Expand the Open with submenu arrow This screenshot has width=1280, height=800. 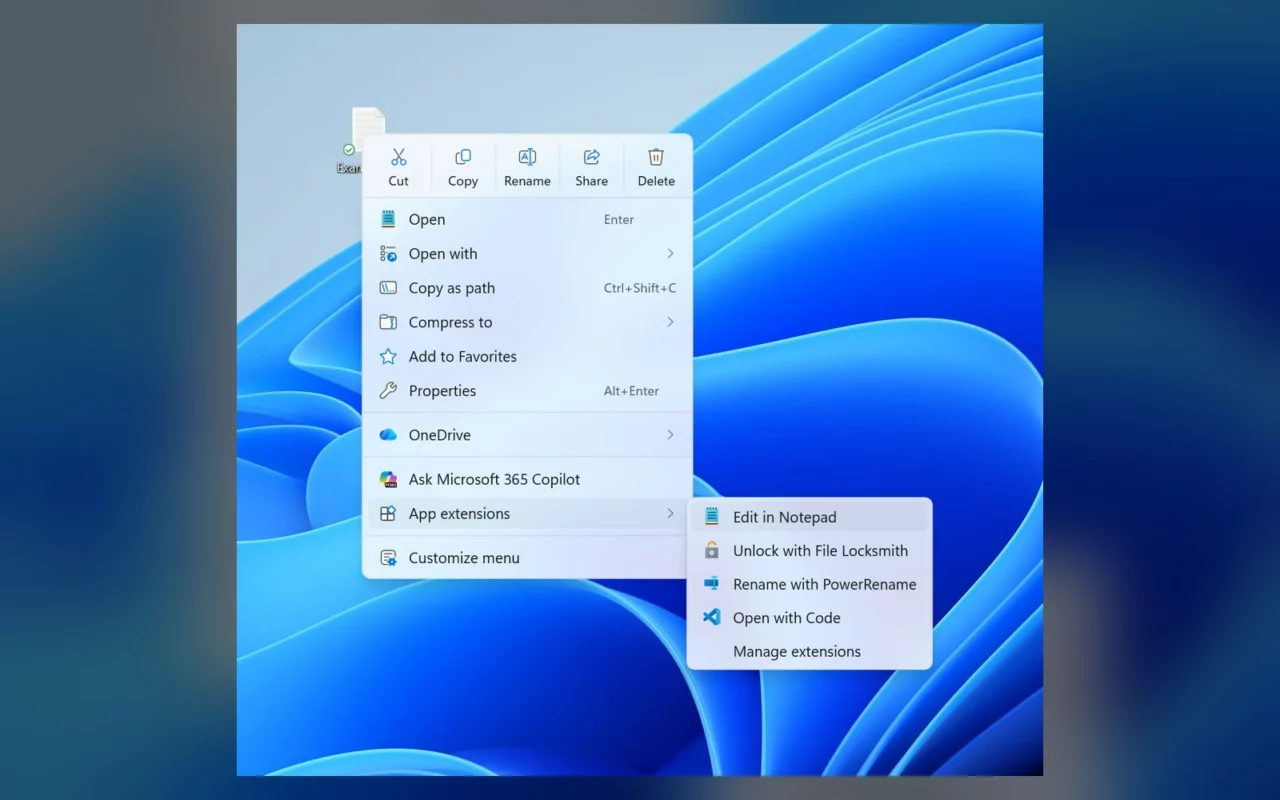[670, 254]
